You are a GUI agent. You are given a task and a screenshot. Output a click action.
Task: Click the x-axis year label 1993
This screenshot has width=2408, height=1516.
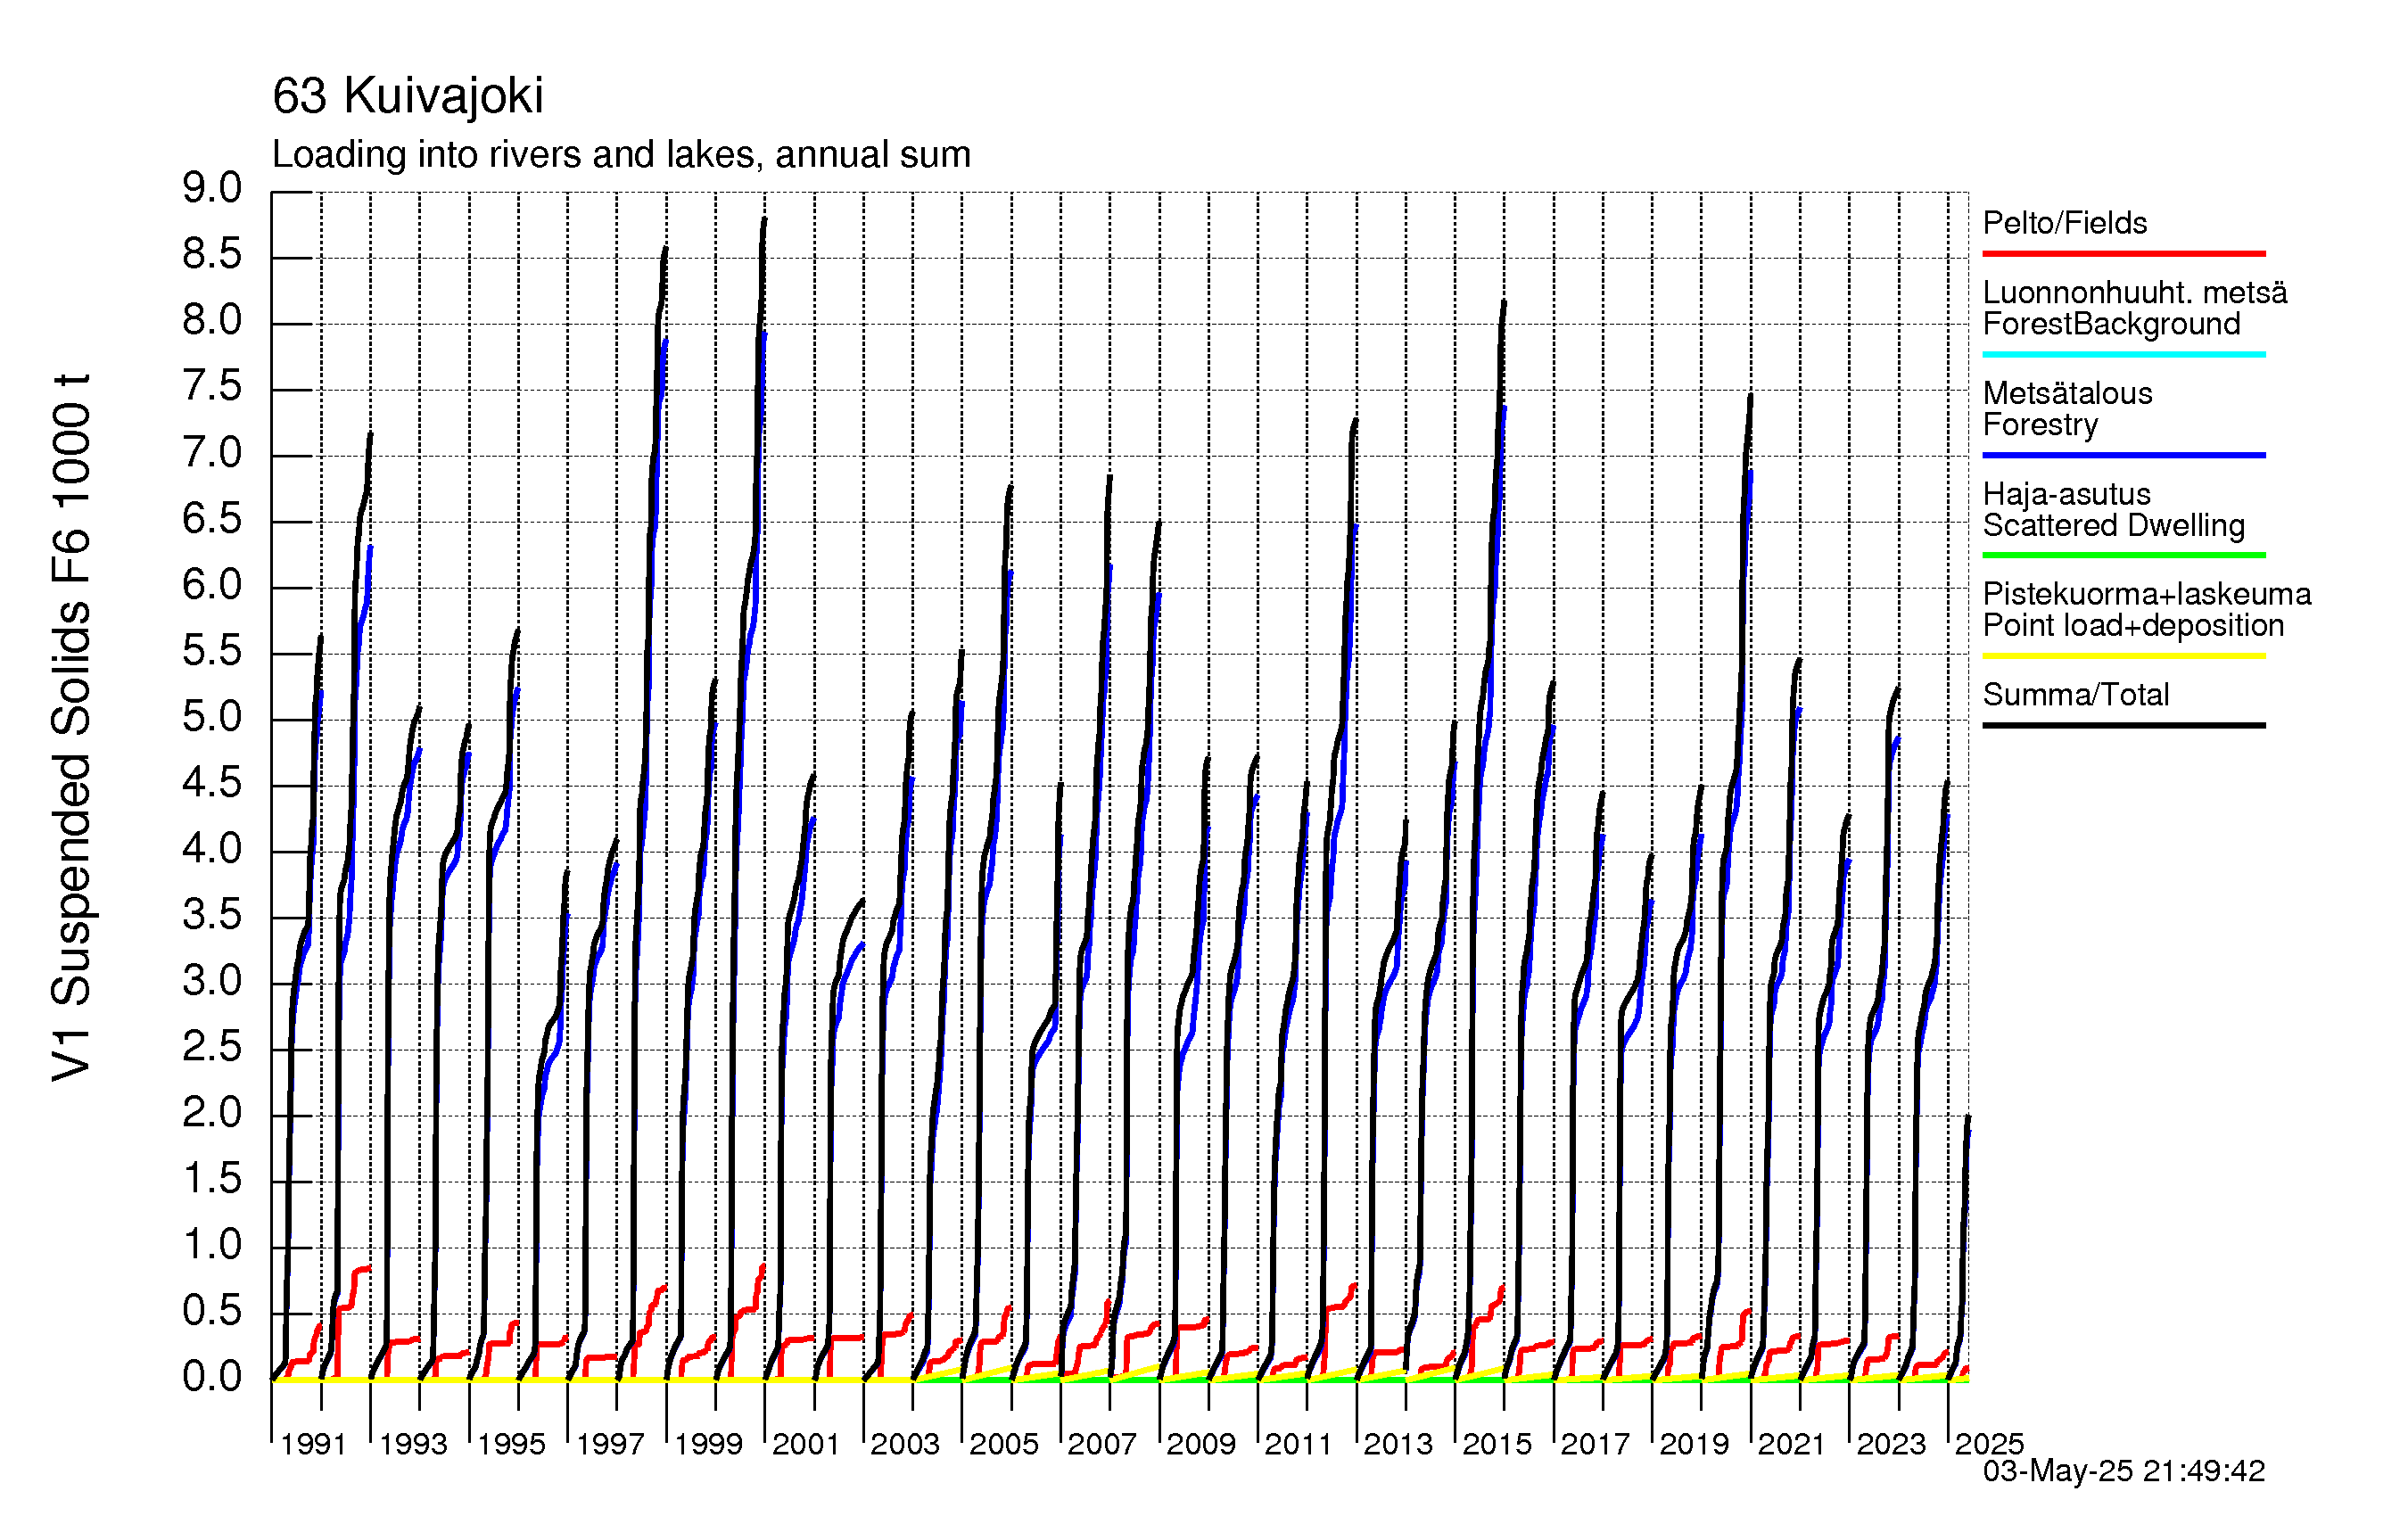(413, 1444)
